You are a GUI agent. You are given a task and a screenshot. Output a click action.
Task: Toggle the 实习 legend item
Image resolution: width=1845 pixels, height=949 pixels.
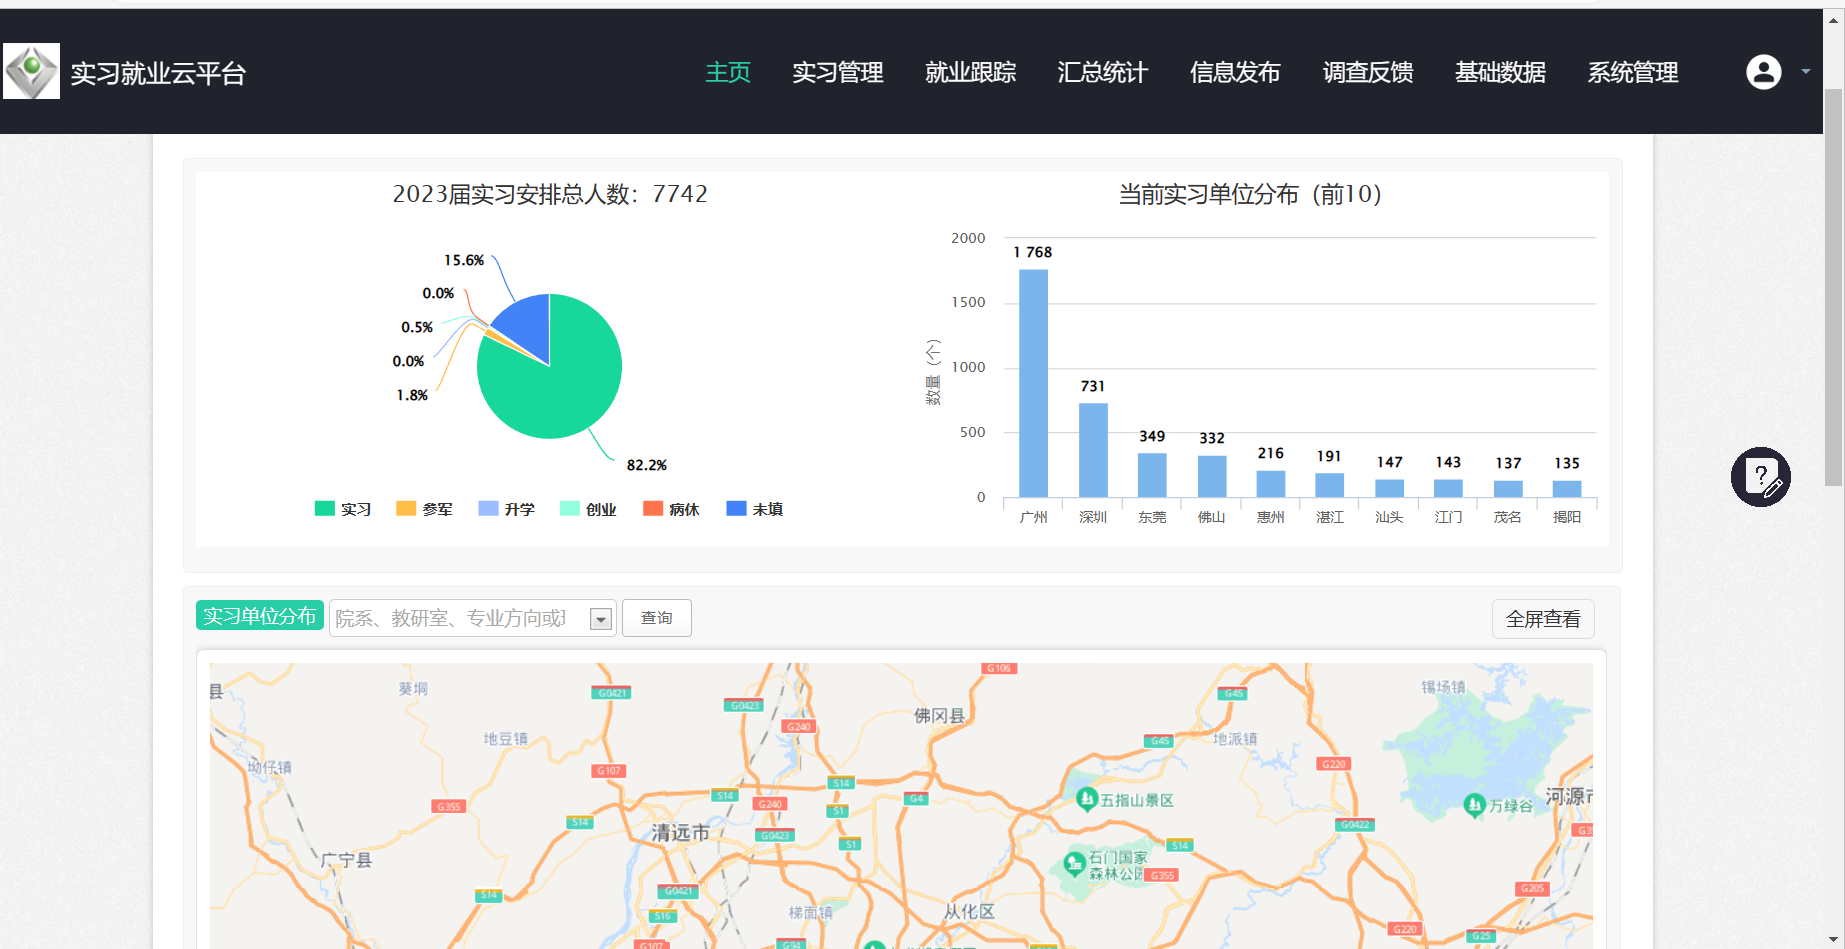click(343, 509)
